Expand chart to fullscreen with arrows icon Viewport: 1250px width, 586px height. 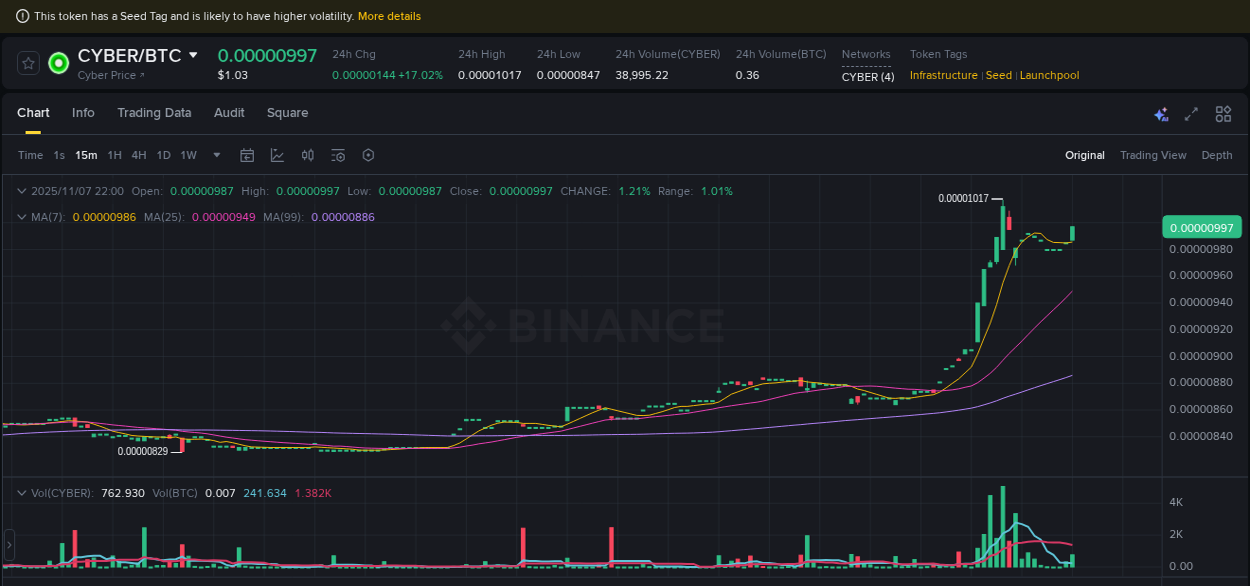[1191, 114]
